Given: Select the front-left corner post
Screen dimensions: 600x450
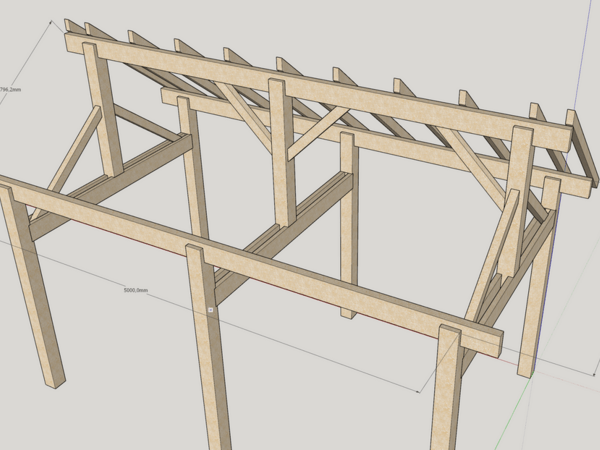Looking at the screenshot, I should [x=32, y=300].
